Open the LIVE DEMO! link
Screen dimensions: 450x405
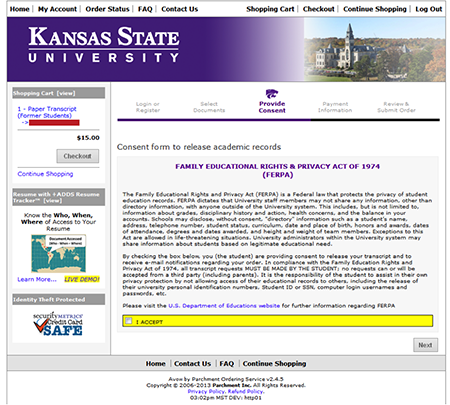tap(82, 279)
